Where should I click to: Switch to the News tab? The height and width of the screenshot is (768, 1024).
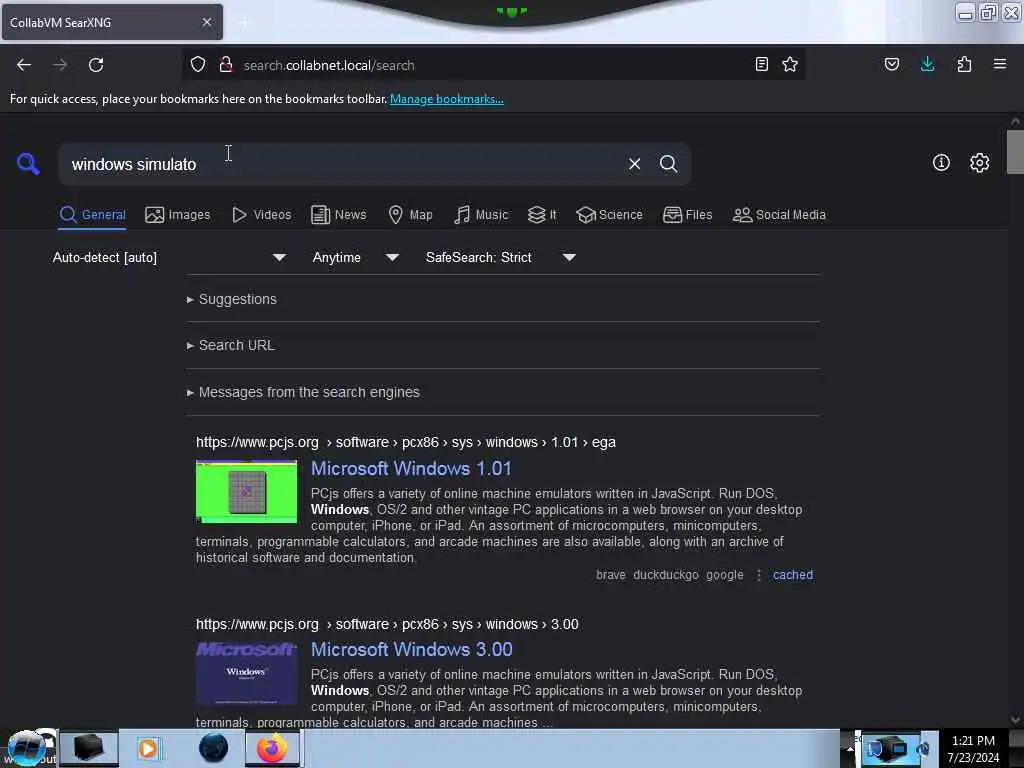tap(339, 215)
